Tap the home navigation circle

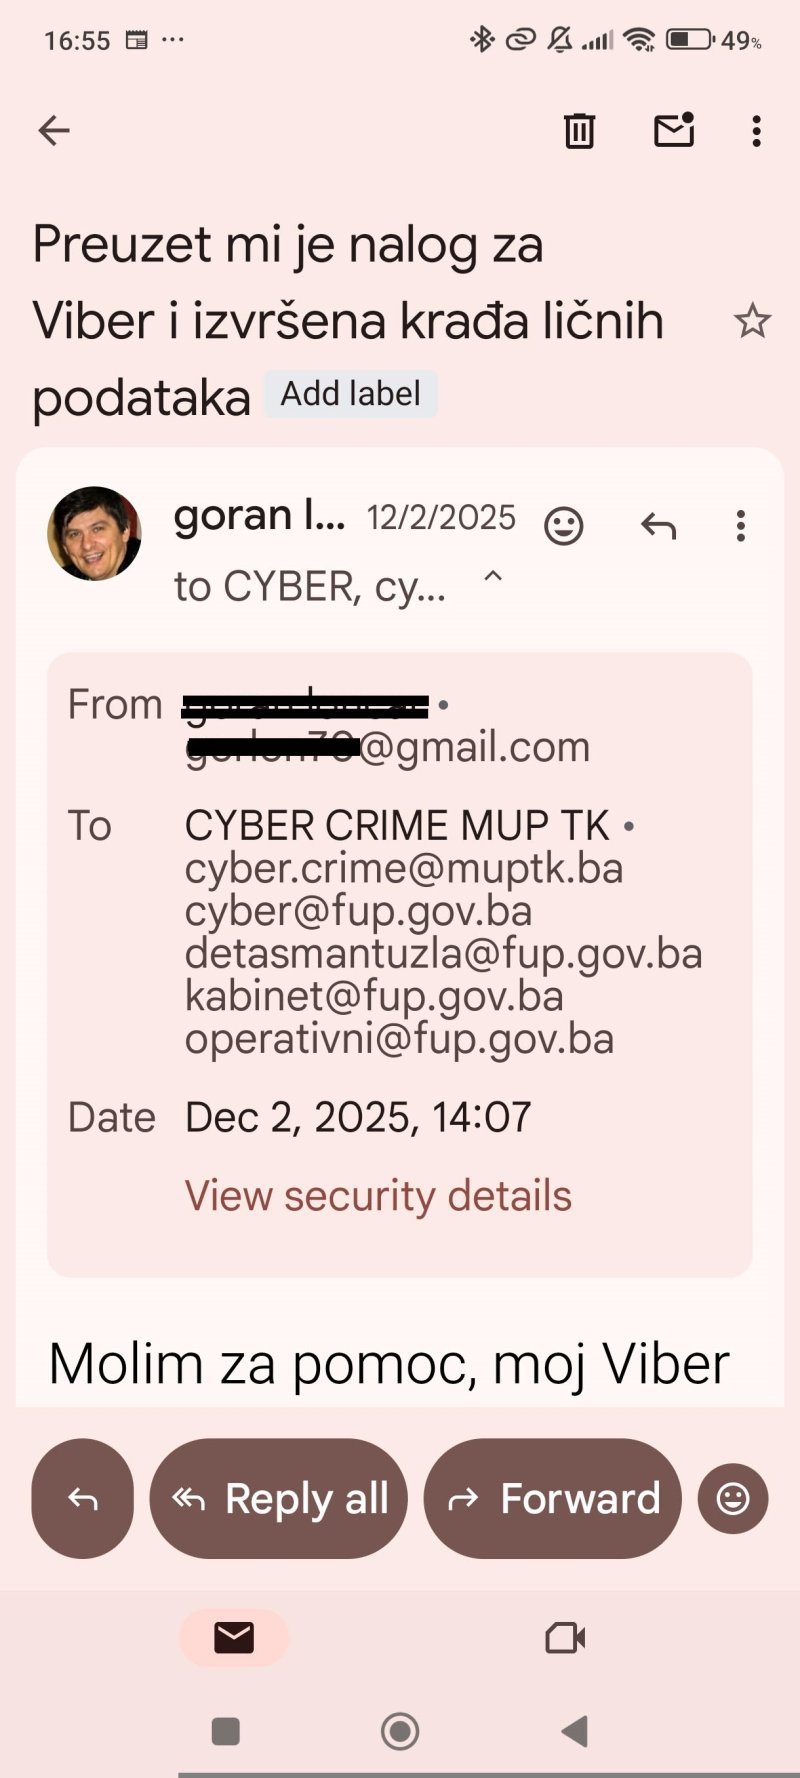pyautogui.click(x=400, y=1732)
